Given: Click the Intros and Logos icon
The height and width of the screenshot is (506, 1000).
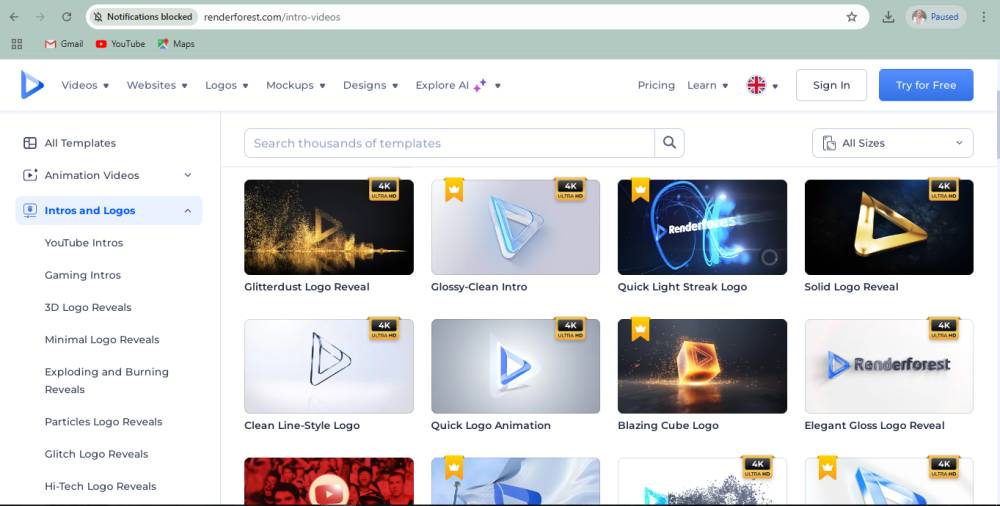Looking at the screenshot, I should (30, 211).
